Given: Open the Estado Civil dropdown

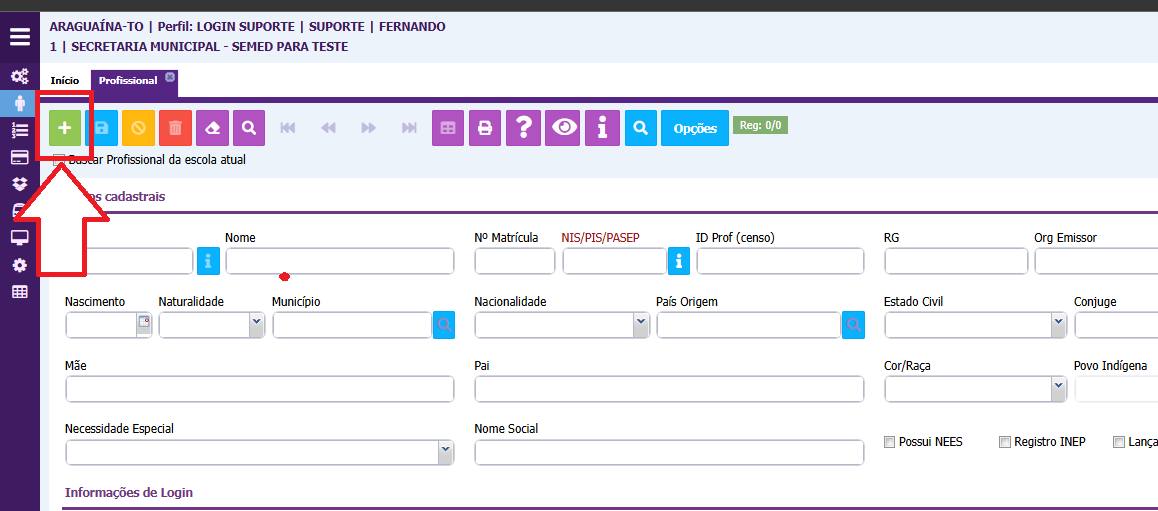Looking at the screenshot, I should [1058, 325].
